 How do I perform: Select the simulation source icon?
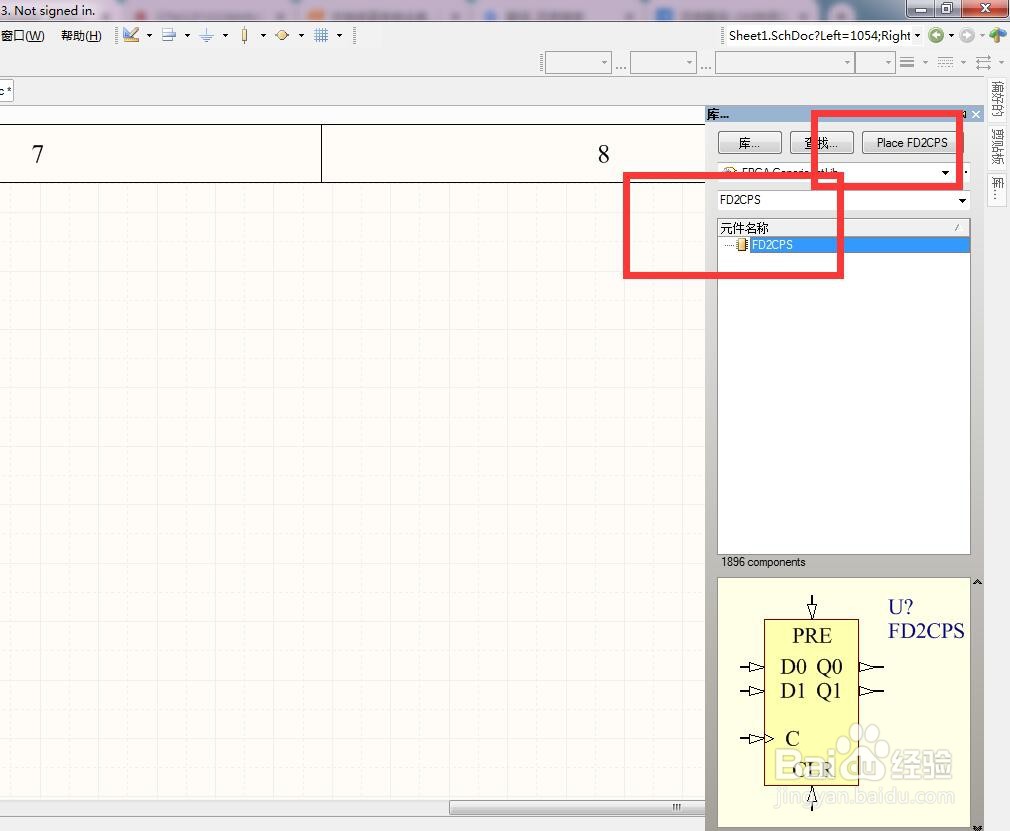click(281, 35)
